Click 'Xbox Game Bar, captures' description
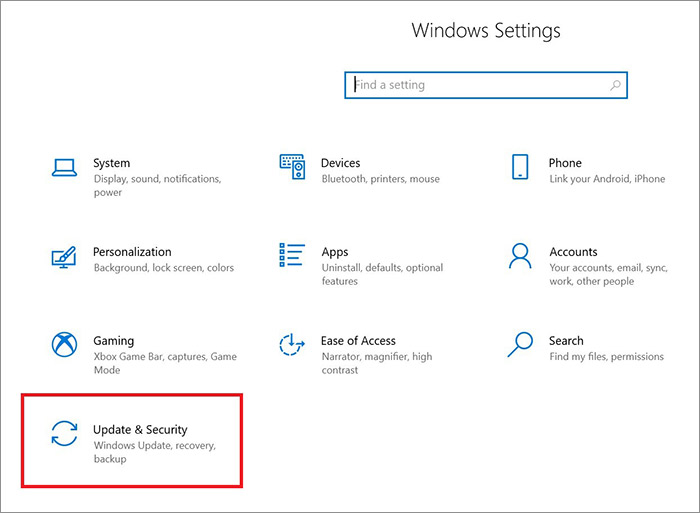 (x=165, y=363)
